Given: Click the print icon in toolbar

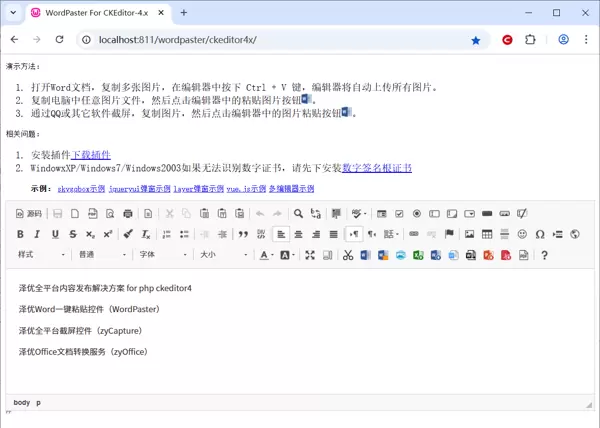Looking at the screenshot, I should click(x=128, y=213).
